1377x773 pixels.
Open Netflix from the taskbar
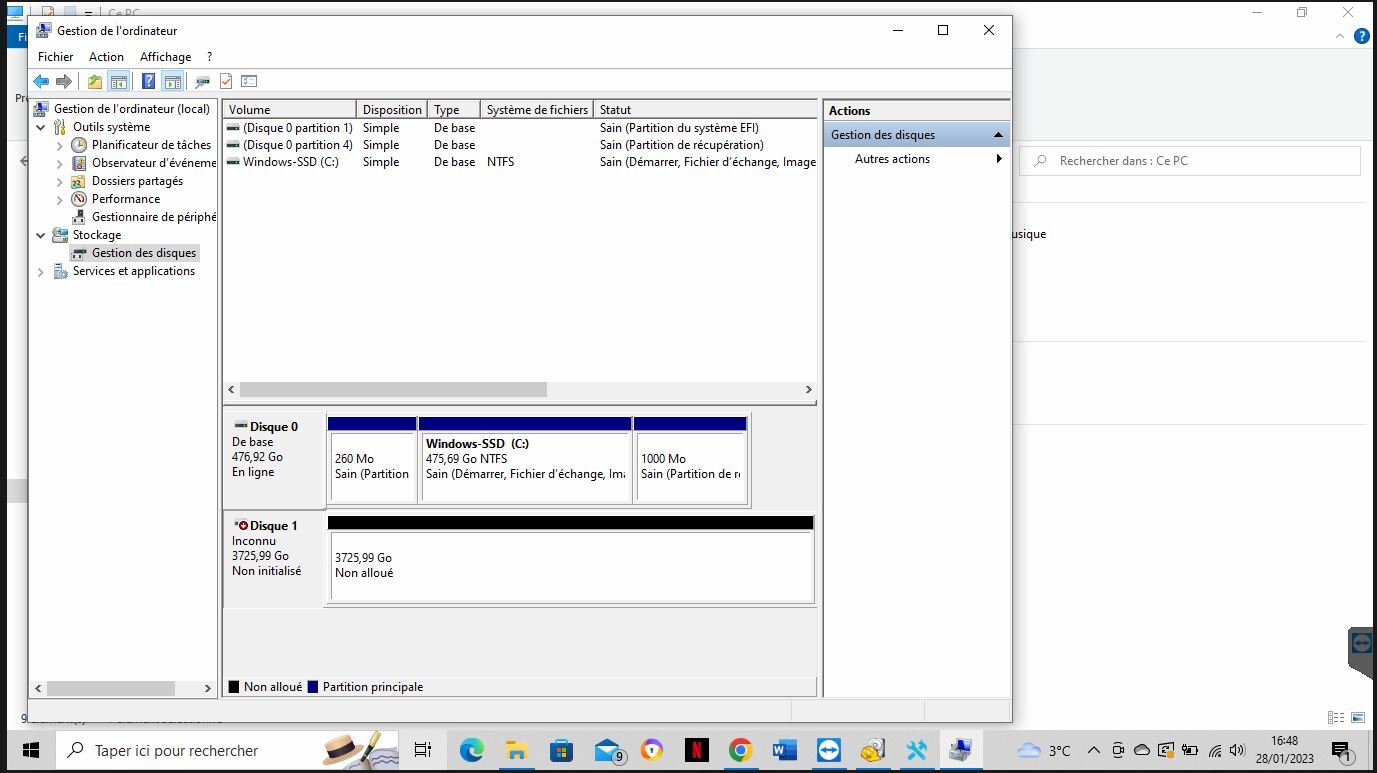(696, 750)
